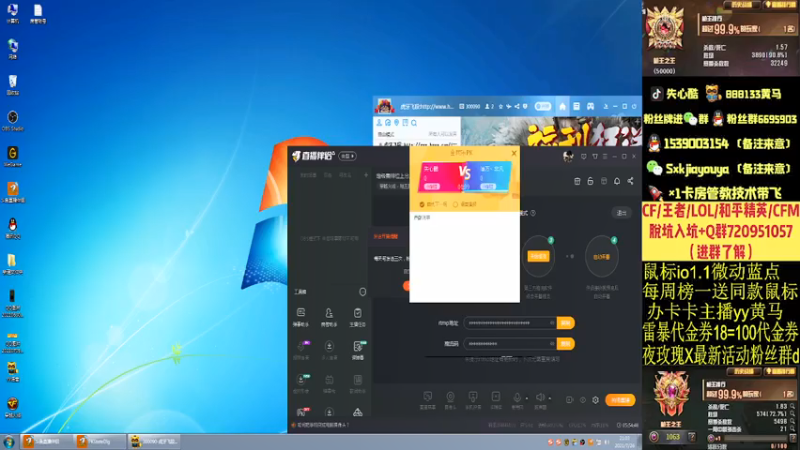Click trash icon in live companion toolbar
The width and height of the screenshot is (800, 450).
(x=577, y=181)
